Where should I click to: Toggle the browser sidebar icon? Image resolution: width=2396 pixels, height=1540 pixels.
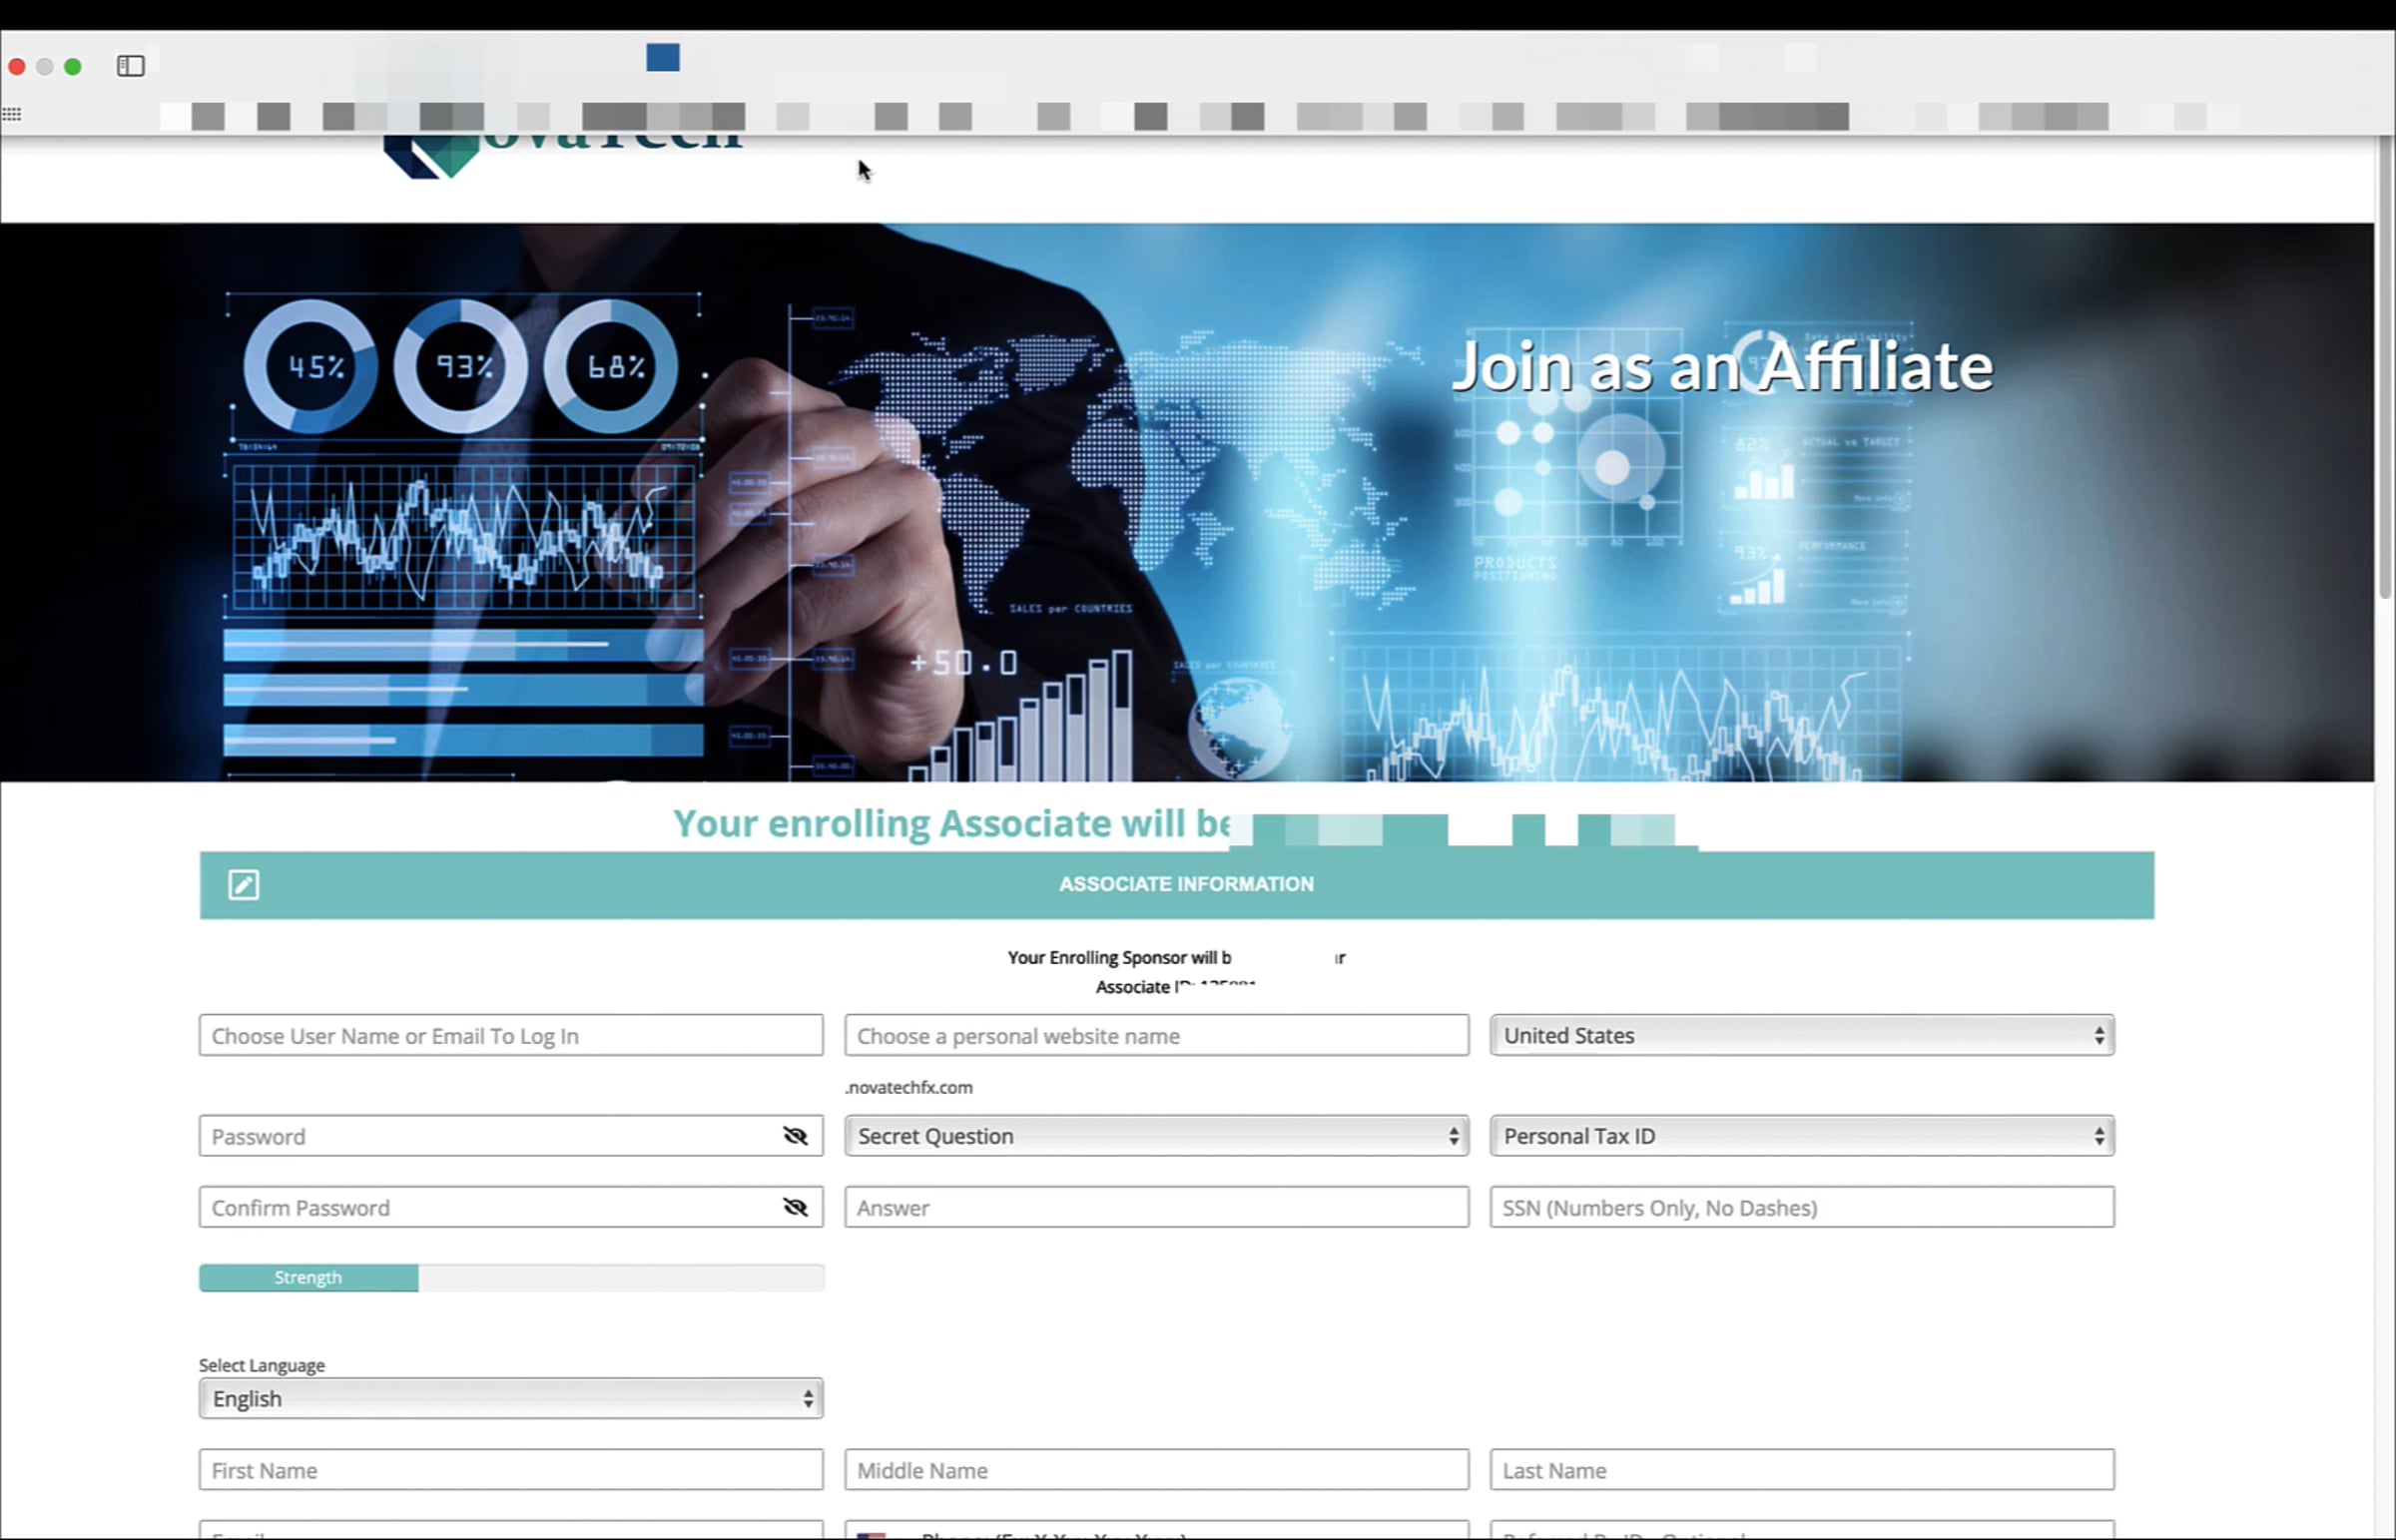[x=131, y=66]
